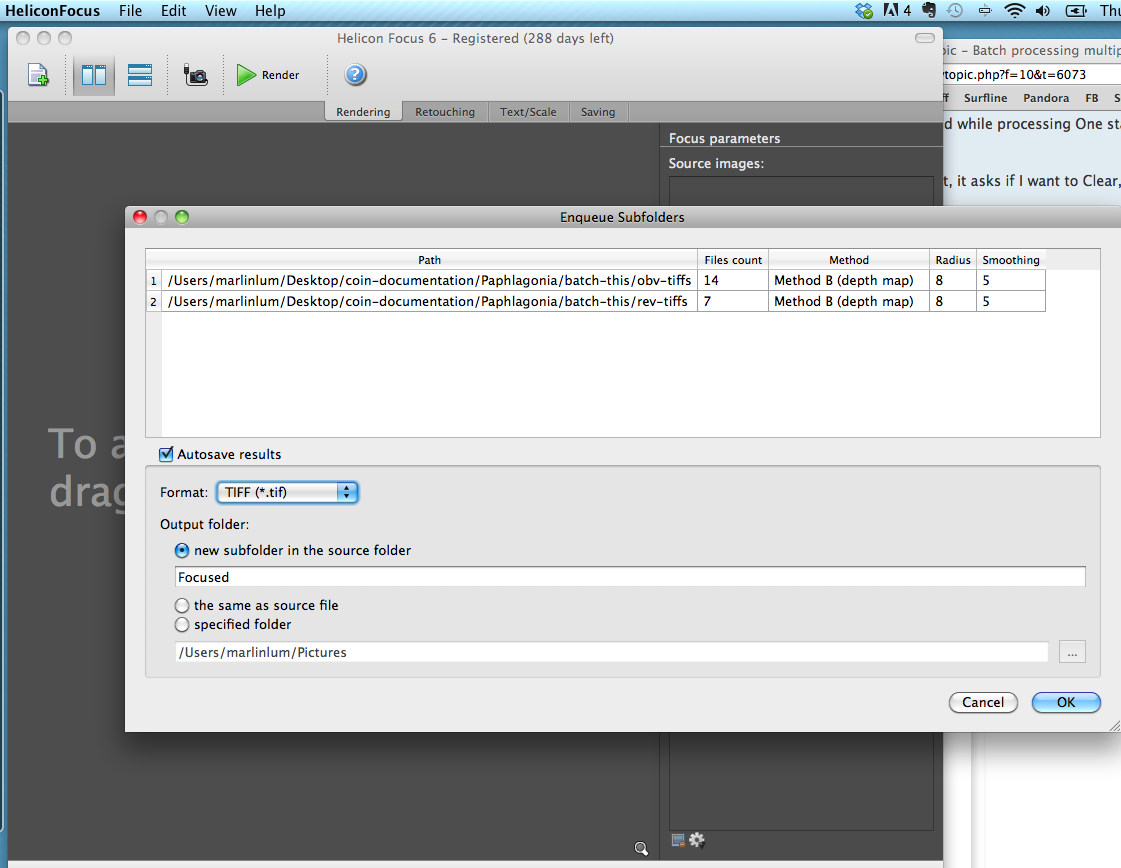Open the File menu
The height and width of the screenshot is (868, 1121).
130,11
